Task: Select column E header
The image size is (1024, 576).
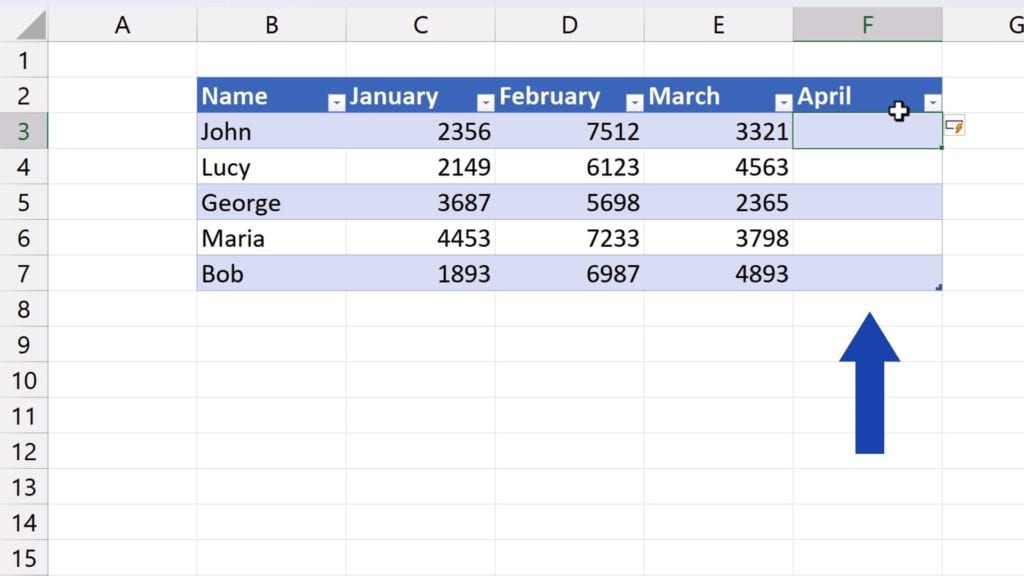Action: tap(718, 25)
